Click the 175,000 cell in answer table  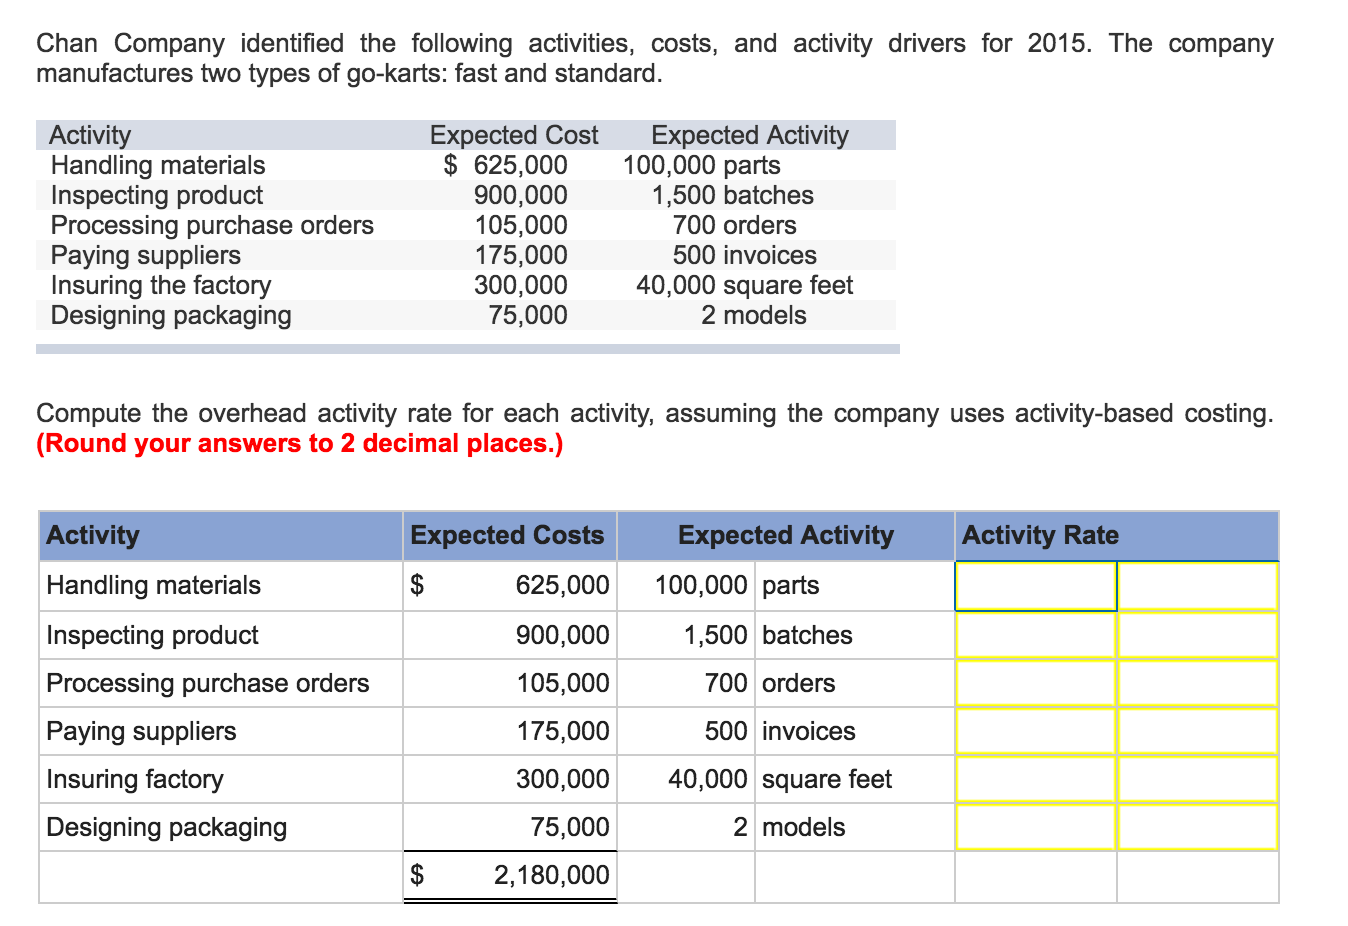(510, 731)
